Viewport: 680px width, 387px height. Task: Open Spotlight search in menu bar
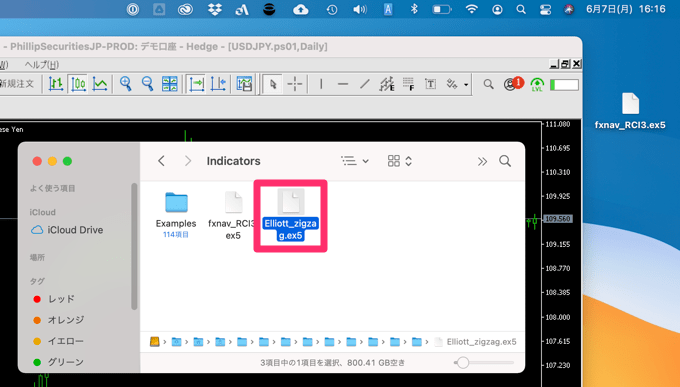tap(521, 10)
